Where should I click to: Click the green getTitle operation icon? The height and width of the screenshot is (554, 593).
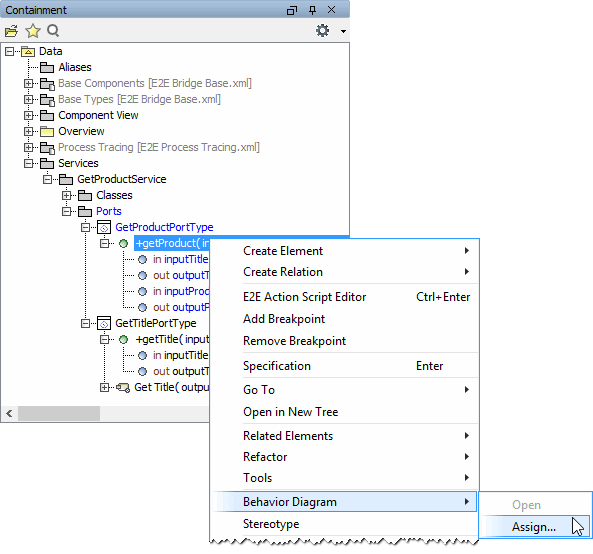124,340
